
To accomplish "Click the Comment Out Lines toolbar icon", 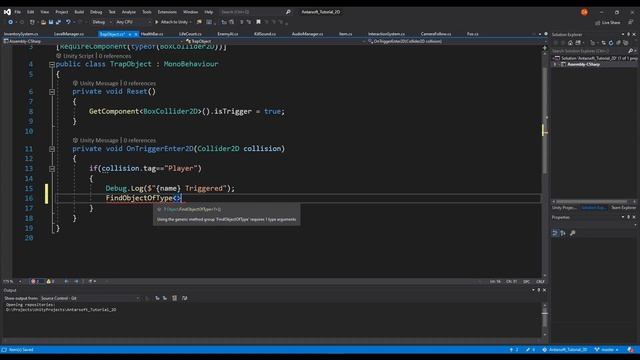I will (x=242, y=22).
